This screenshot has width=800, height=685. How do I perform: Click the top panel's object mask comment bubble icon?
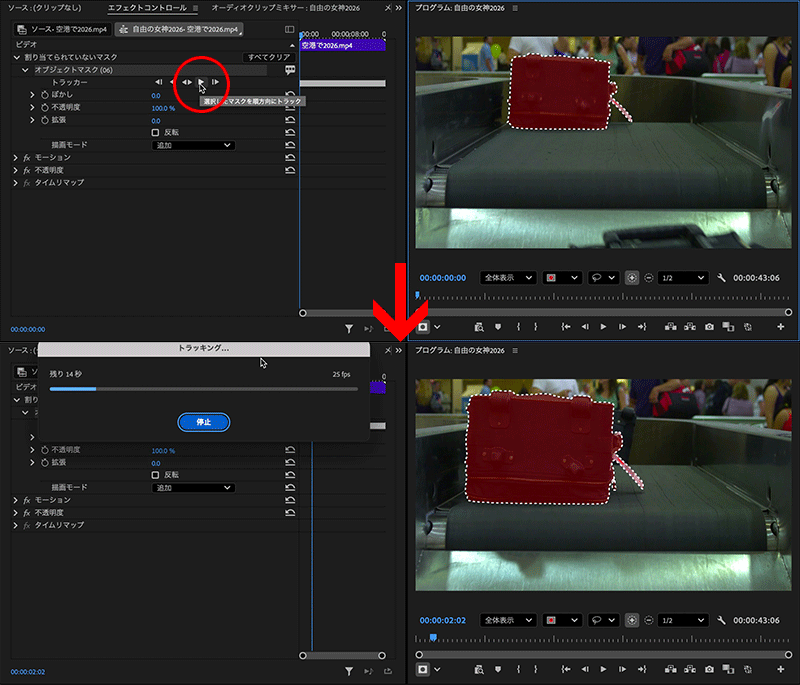[290, 70]
